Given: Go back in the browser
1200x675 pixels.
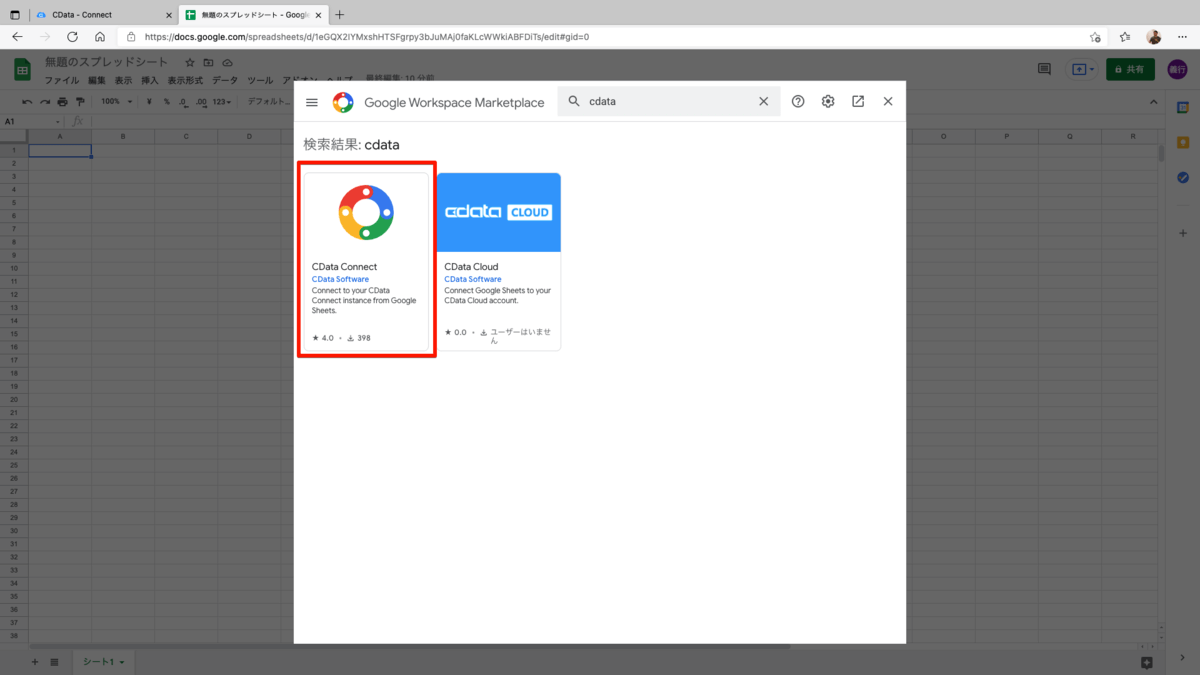Looking at the screenshot, I should tap(17, 37).
